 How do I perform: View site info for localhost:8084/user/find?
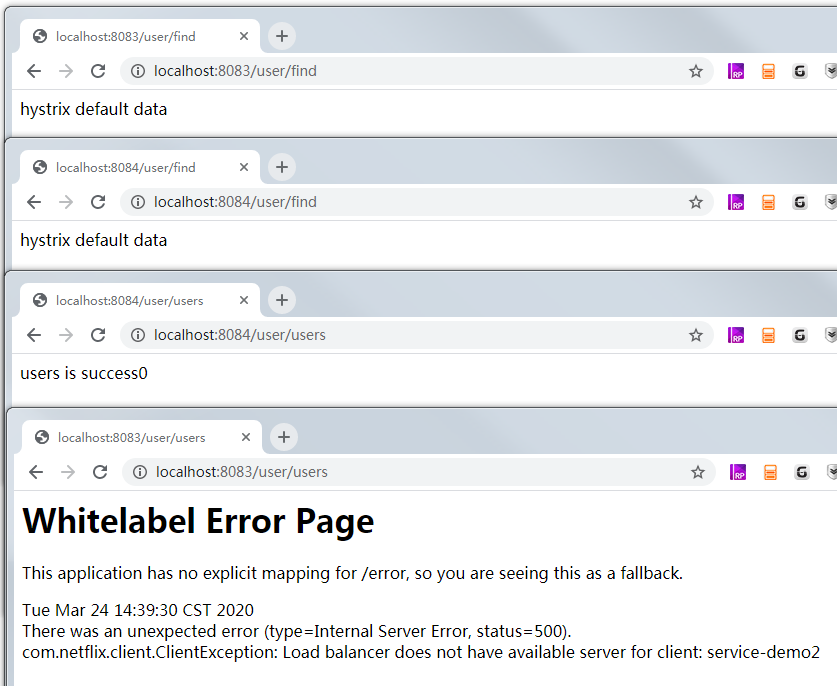coord(138,202)
